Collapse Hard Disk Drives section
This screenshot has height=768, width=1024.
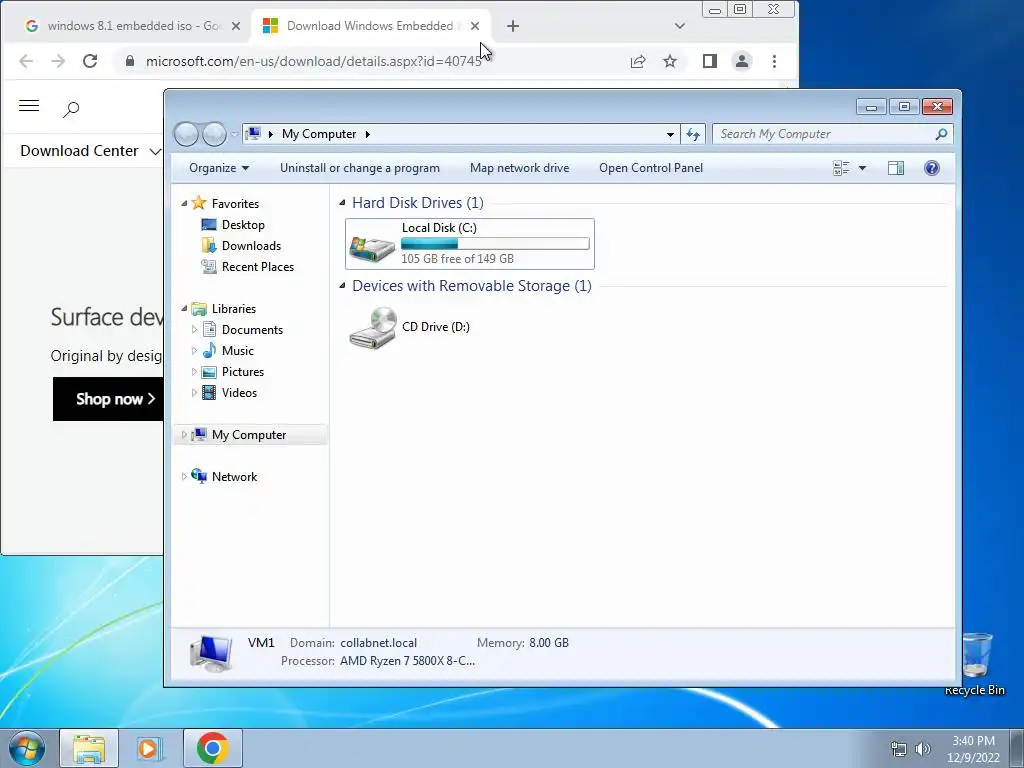pos(342,203)
